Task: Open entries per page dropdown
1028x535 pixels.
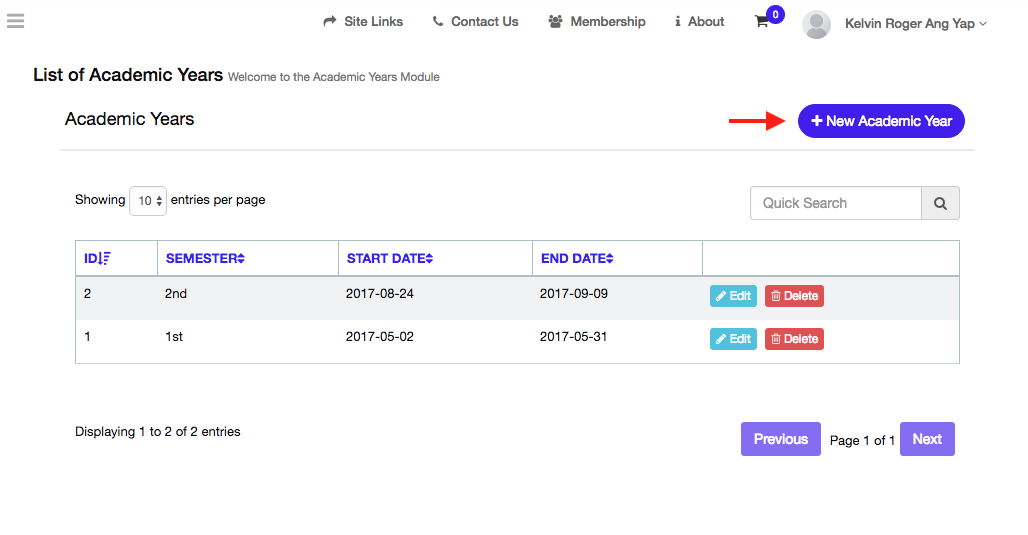Action: pyautogui.click(x=147, y=201)
